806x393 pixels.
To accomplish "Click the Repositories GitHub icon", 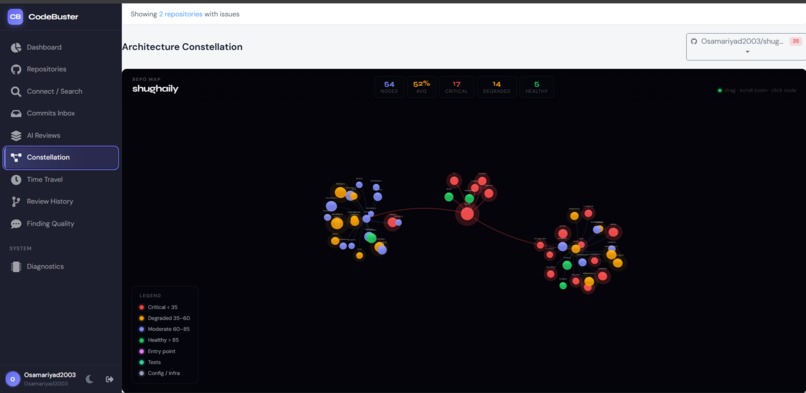I will [x=16, y=69].
